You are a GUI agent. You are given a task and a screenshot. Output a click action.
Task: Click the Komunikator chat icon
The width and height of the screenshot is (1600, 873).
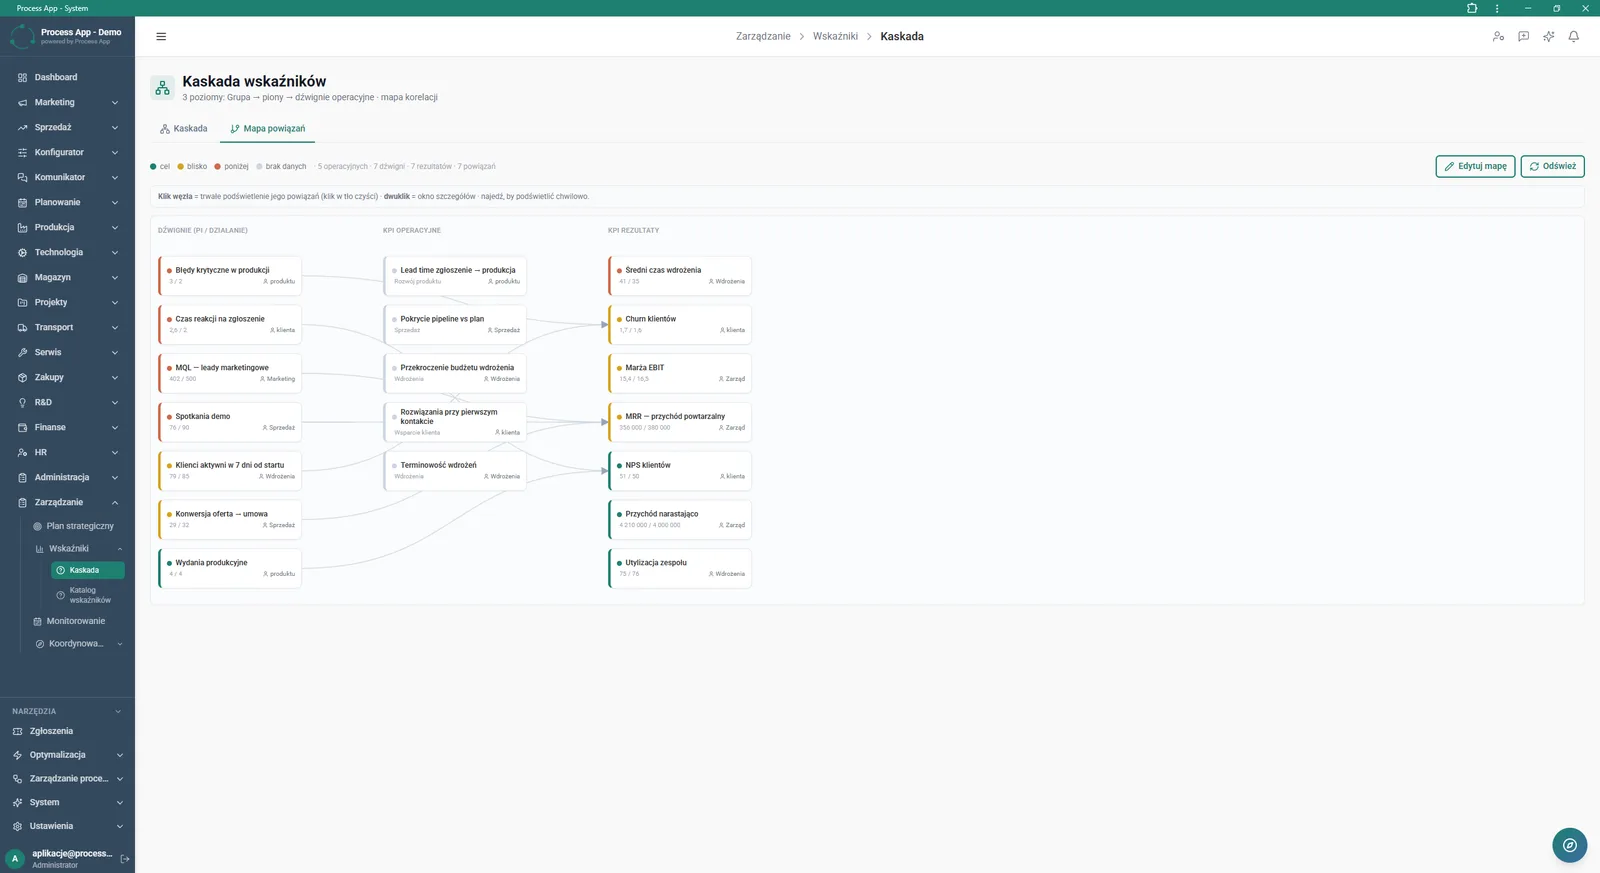[x=22, y=177]
